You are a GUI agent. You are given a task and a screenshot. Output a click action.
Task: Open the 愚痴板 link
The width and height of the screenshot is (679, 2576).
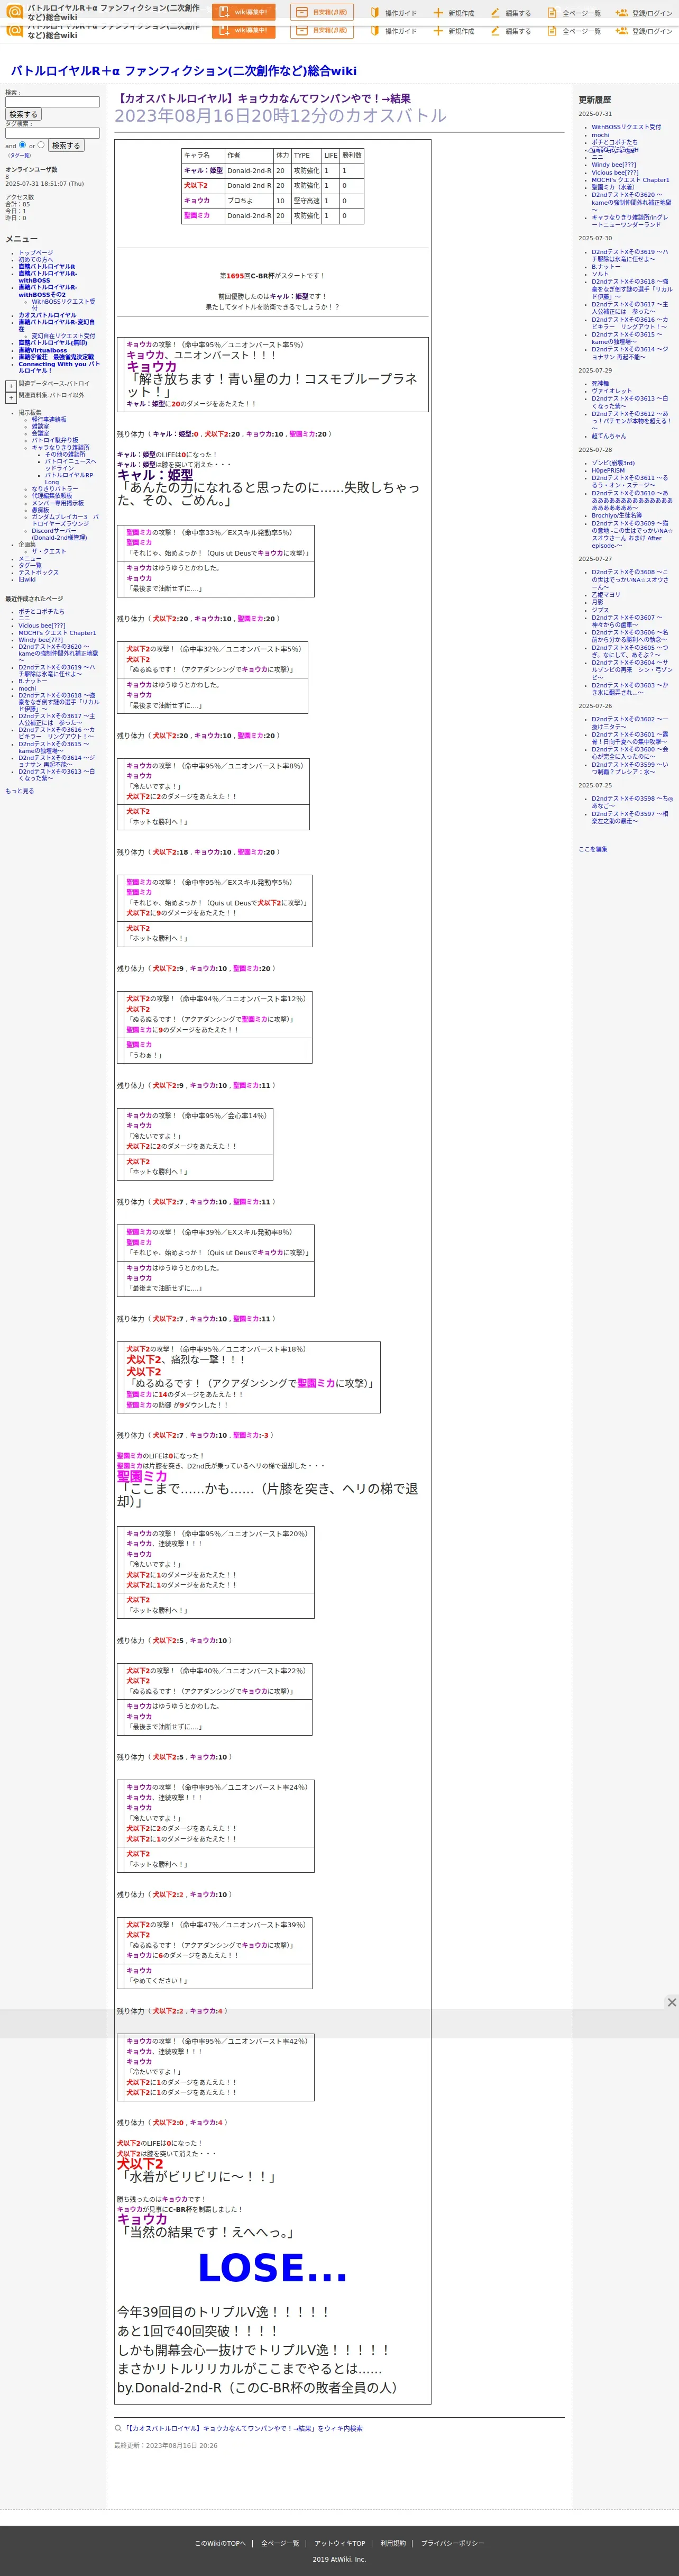[40, 510]
